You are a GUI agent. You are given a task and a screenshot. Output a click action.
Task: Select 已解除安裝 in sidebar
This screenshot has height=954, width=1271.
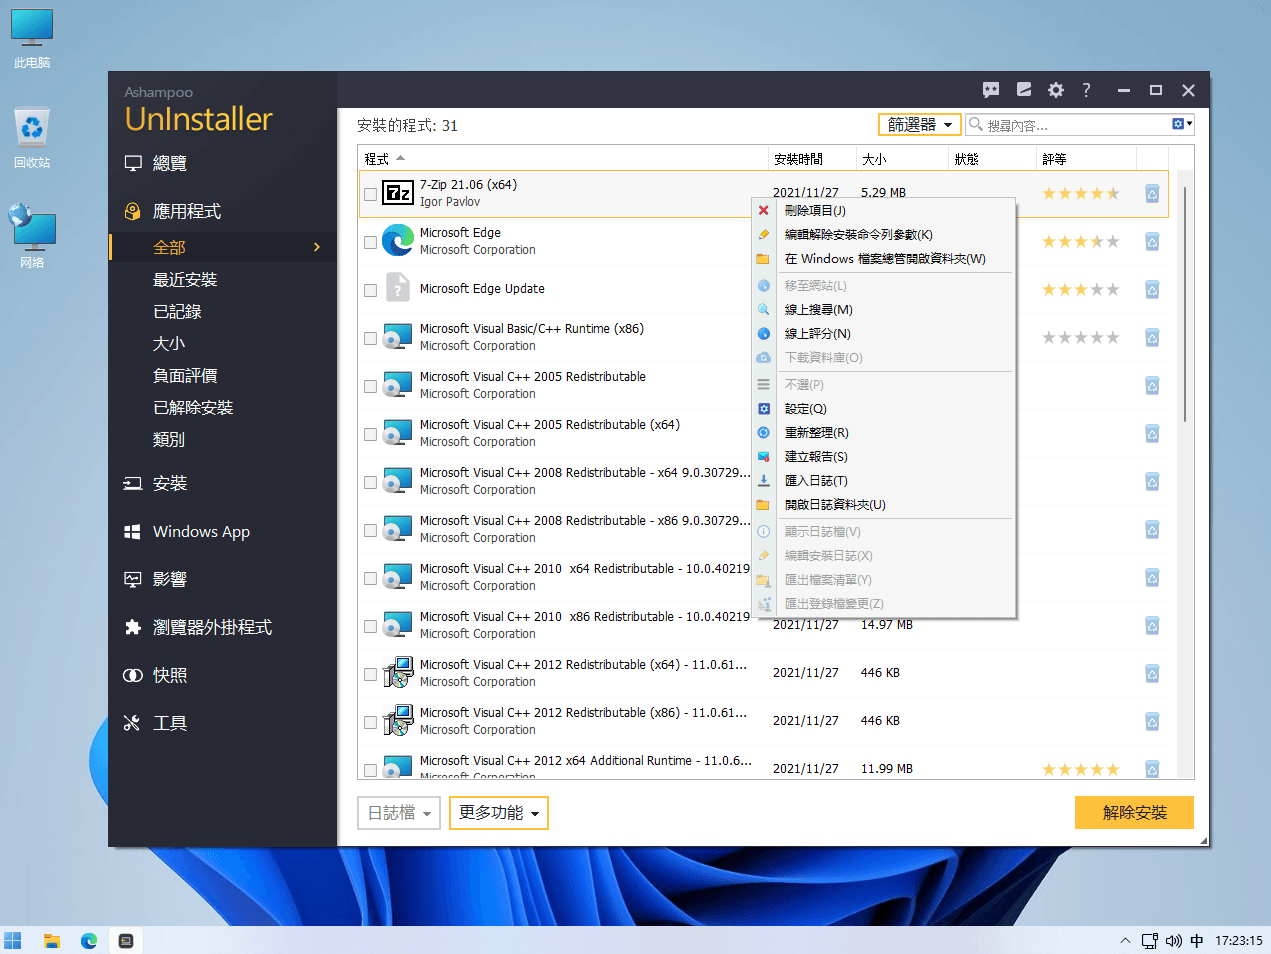[193, 407]
